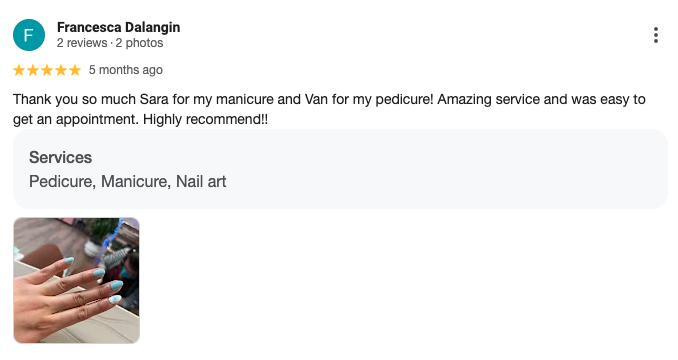Click the "2 photos" count text
This screenshot has height=360, width=678.
[139, 43]
